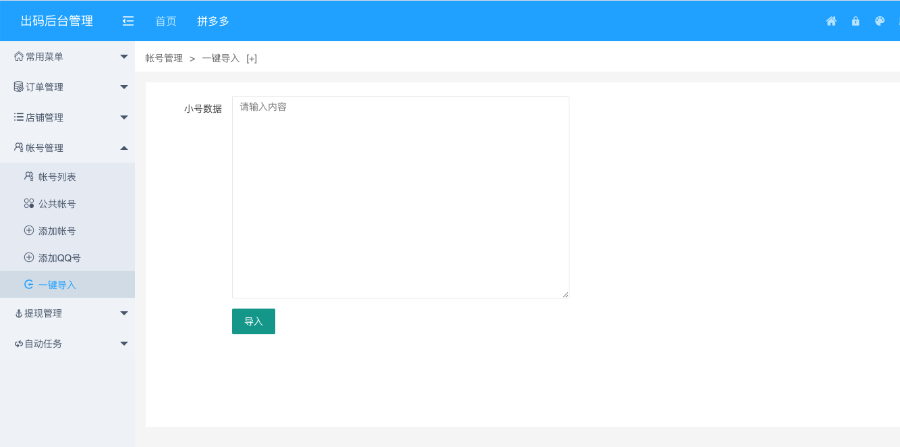
Task: Click the 出码后台管理 logo title
Action: click(x=57, y=21)
